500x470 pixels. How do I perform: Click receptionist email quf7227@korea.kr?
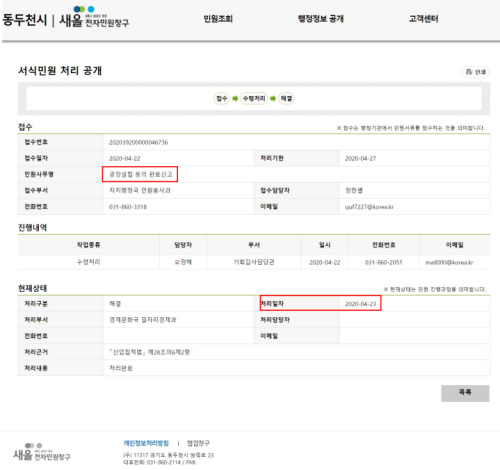tap(369, 207)
